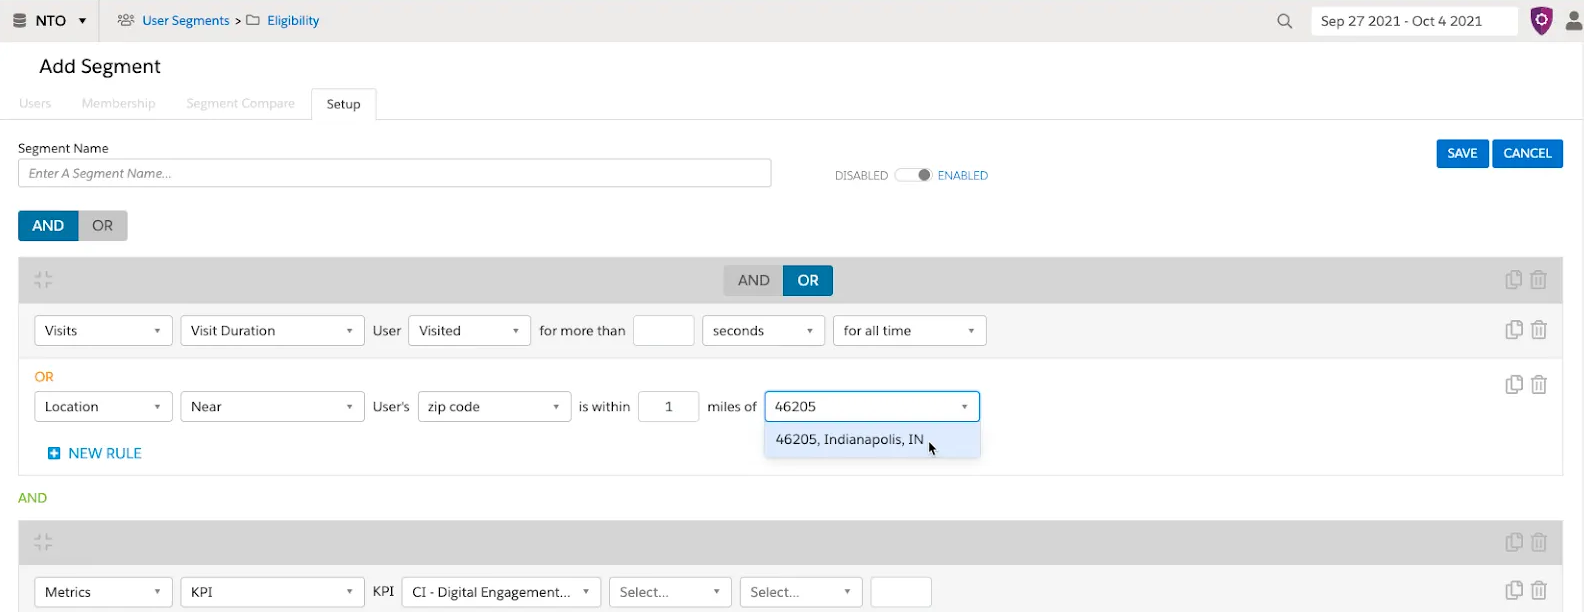Select top-level OR operator
The height and width of the screenshot is (612, 1584).
click(x=103, y=226)
